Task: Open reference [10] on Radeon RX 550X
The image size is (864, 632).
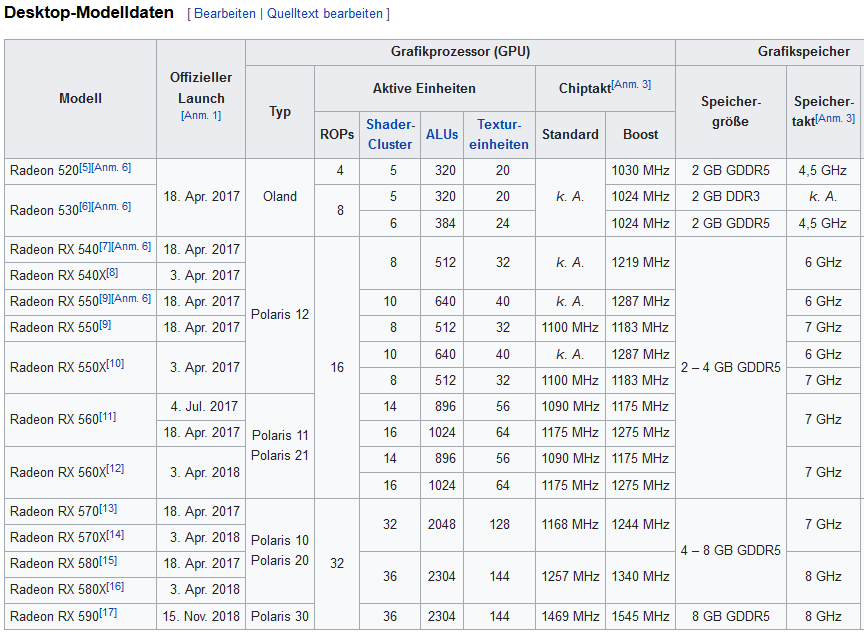Action: (x=115, y=364)
